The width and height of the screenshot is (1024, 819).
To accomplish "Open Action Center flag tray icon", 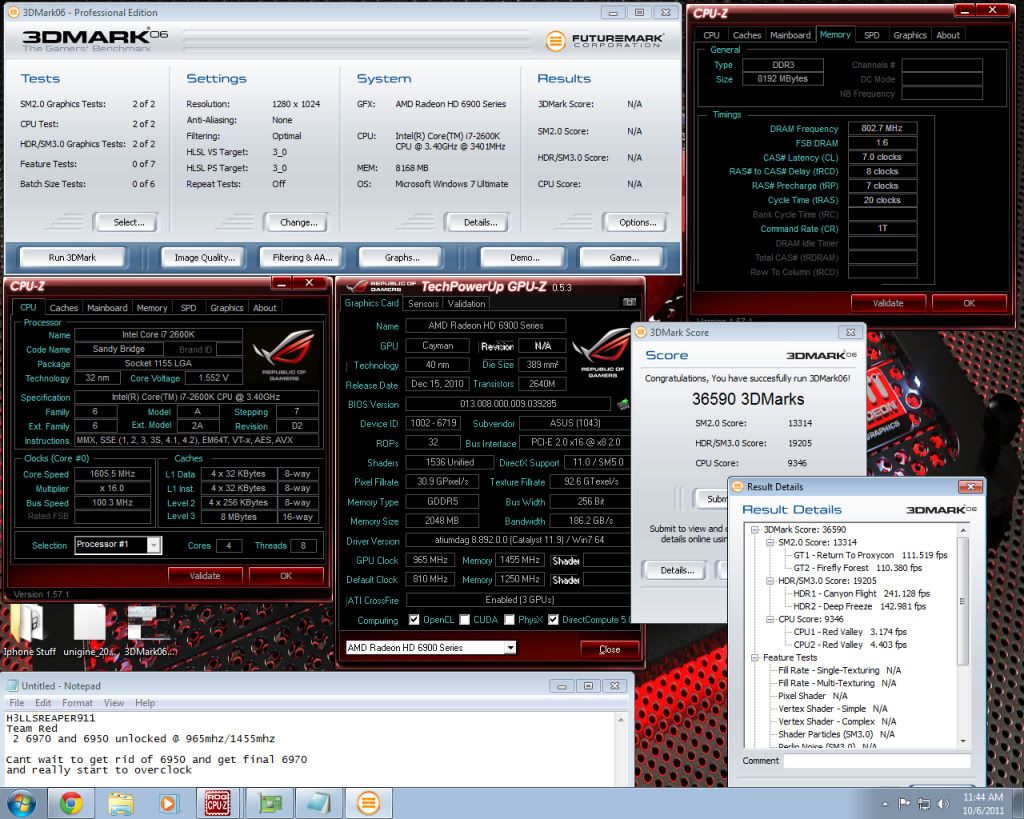I will (904, 803).
